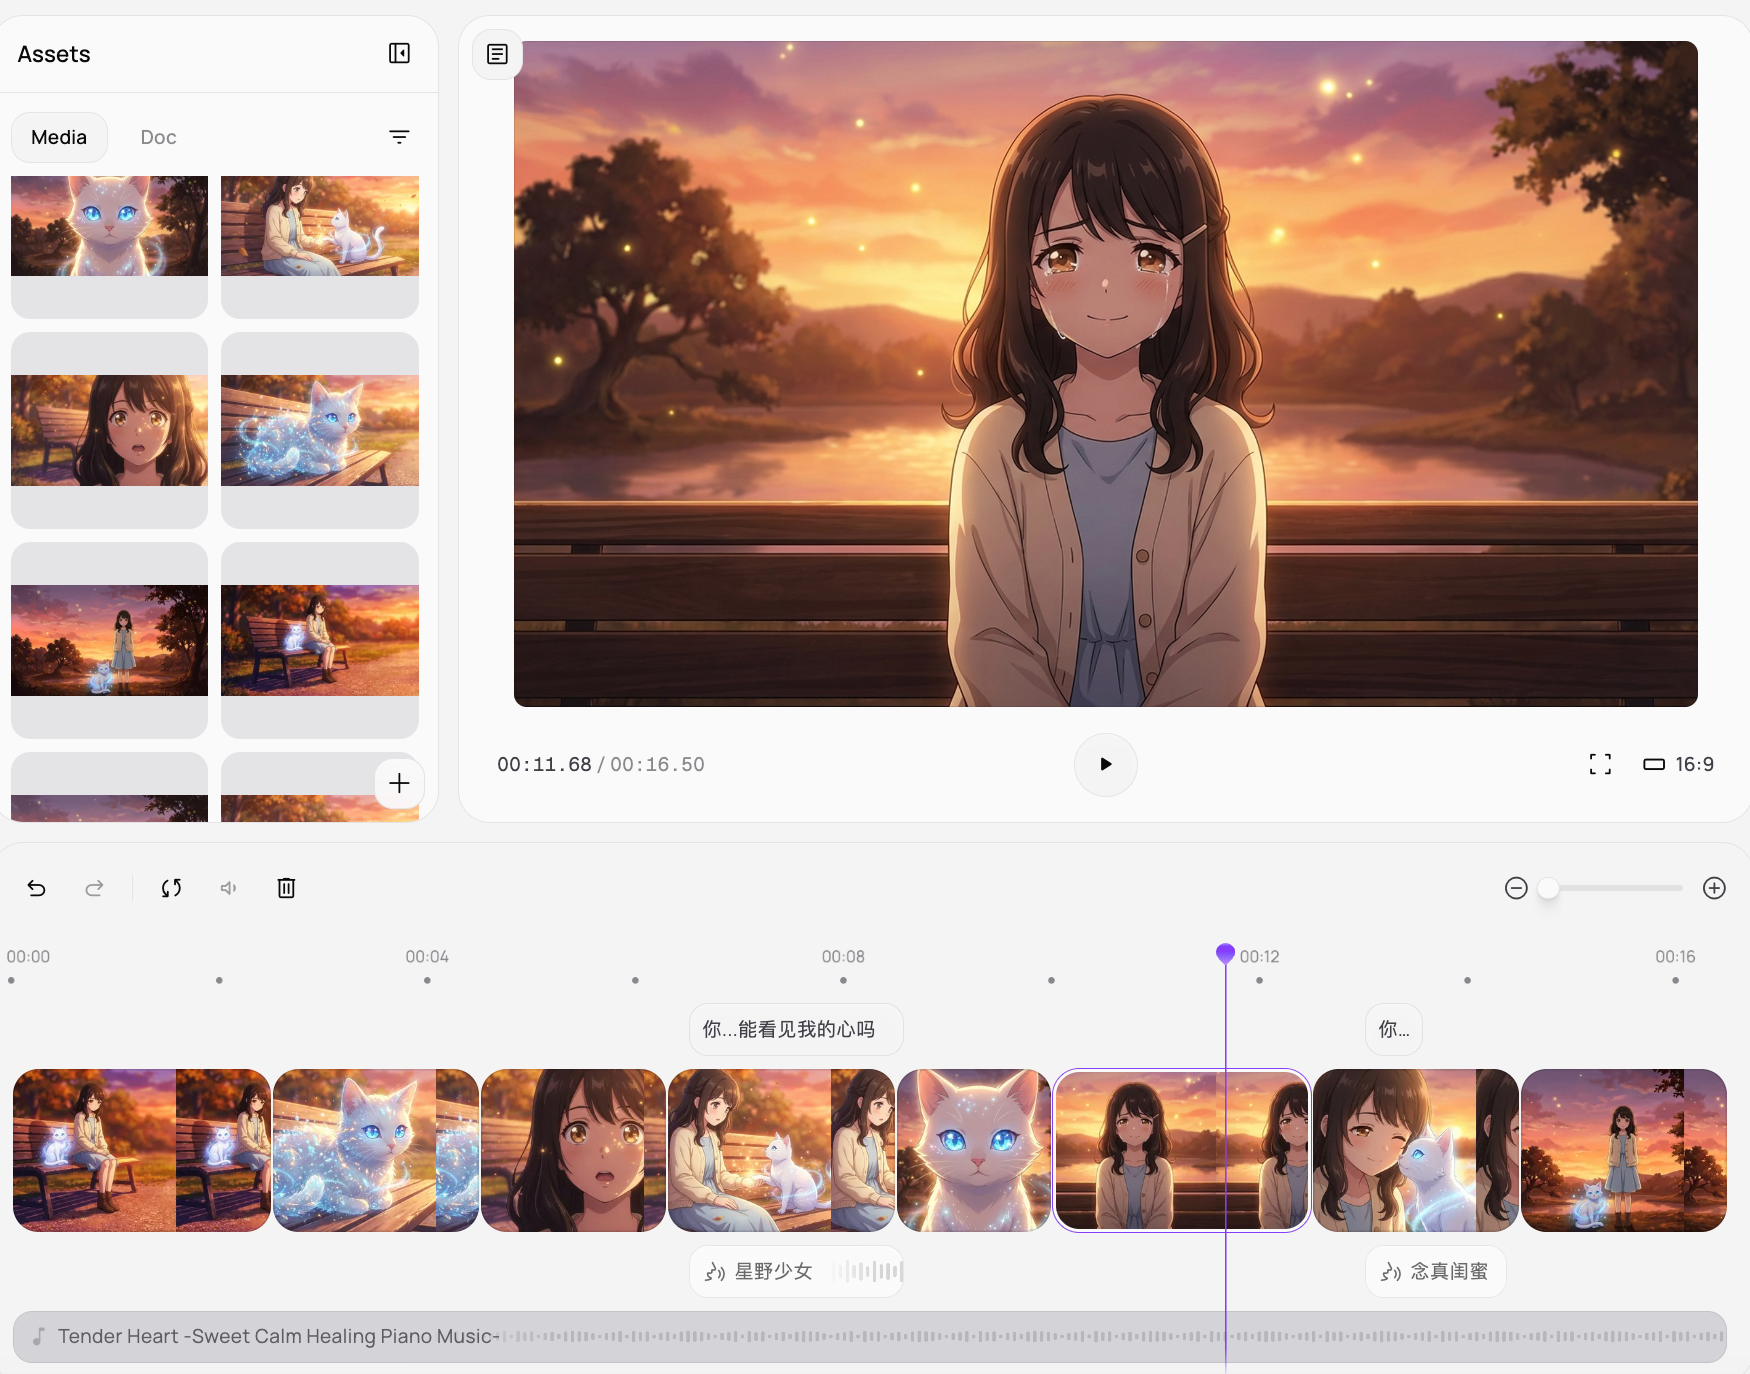Screen dimensions: 1750x1374
Task: Mute timeline audio with the speaker icon
Action: pyautogui.click(x=228, y=888)
